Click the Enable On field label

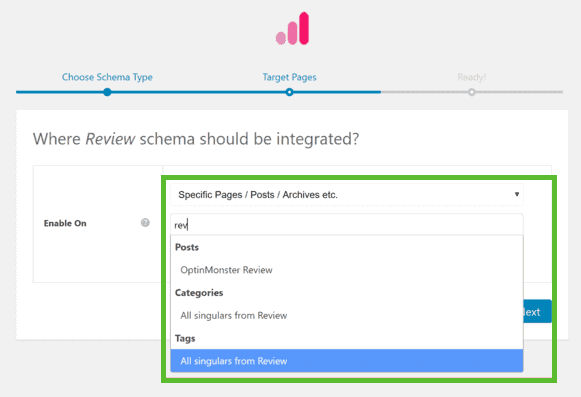[x=65, y=223]
